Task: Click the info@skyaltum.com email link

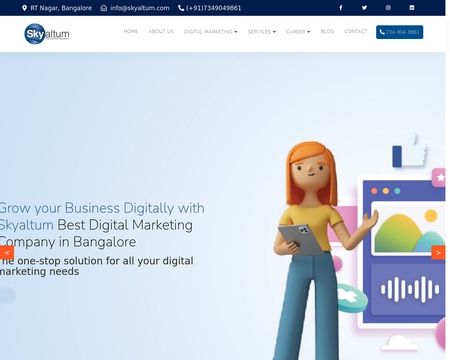Action: [x=140, y=8]
